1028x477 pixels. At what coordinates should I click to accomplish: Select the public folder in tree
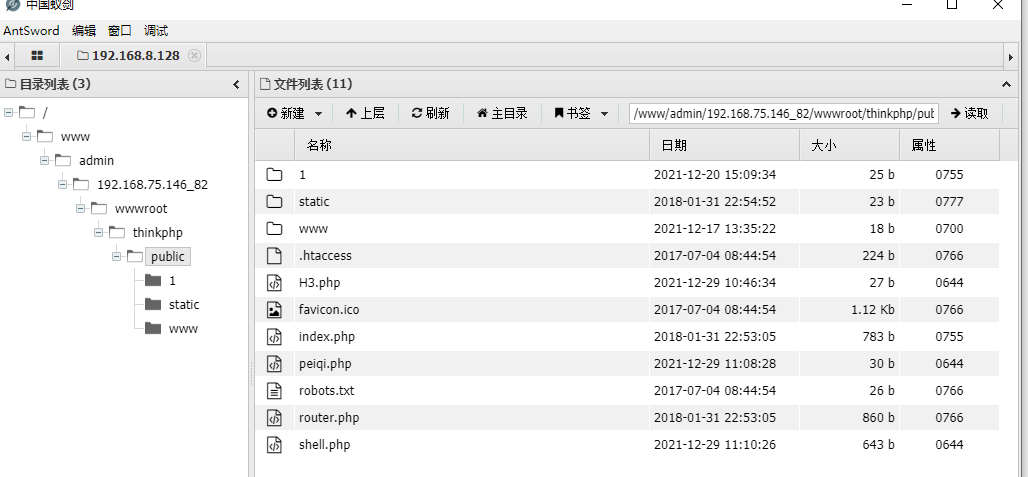[x=168, y=256]
